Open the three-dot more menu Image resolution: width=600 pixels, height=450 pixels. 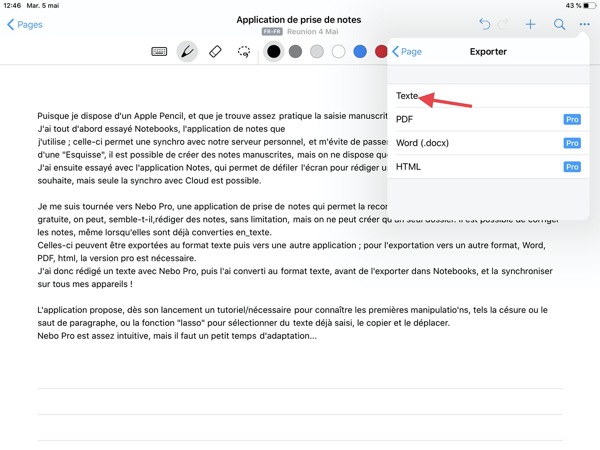pos(584,24)
